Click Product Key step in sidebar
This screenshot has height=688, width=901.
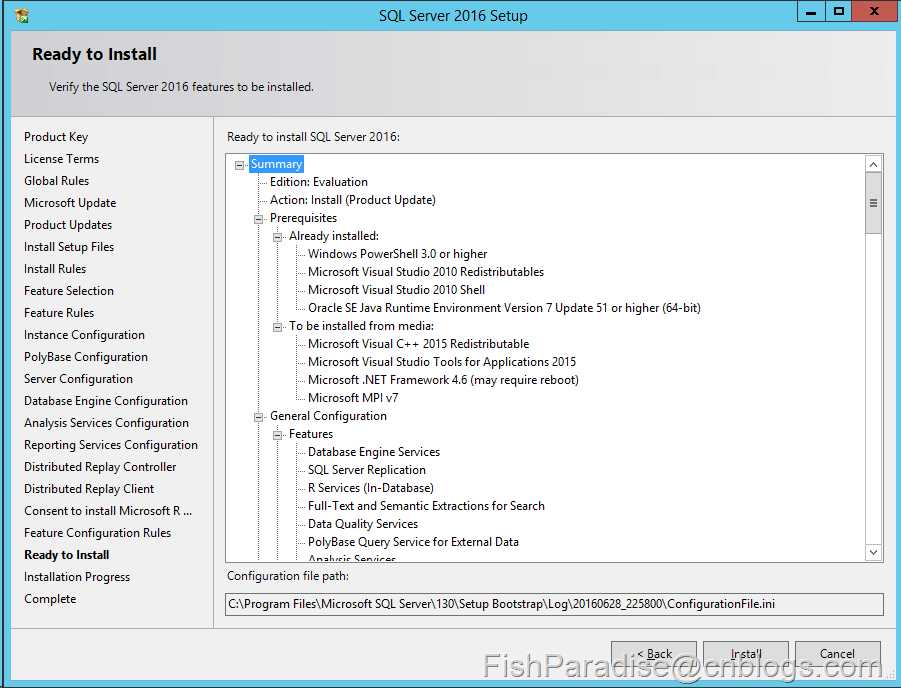[x=56, y=137]
